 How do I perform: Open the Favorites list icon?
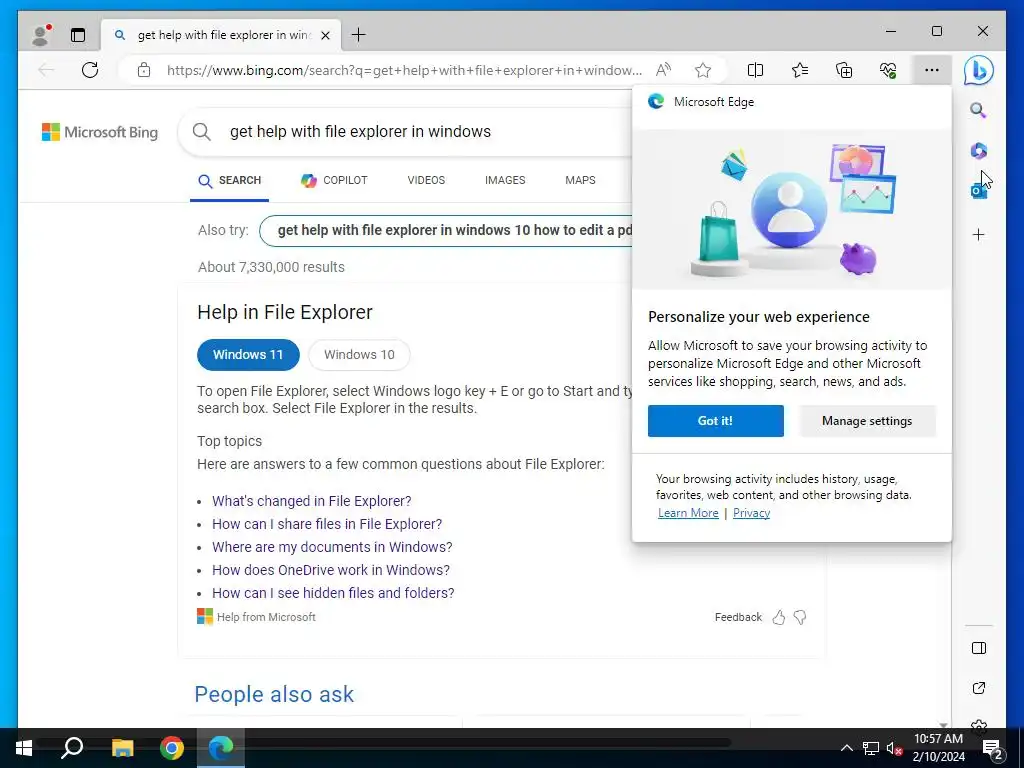click(x=800, y=70)
